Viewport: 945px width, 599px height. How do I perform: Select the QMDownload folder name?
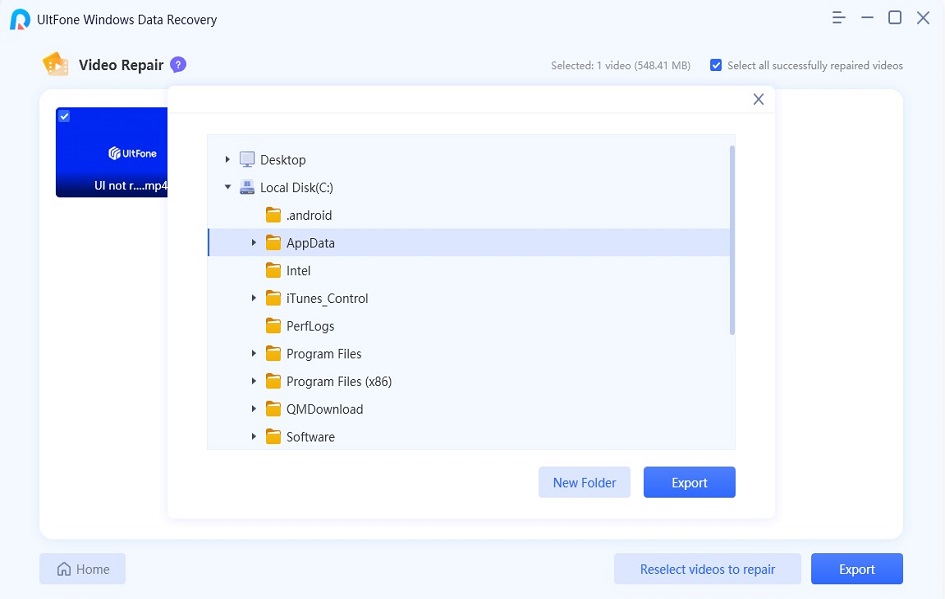pyautogui.click(x=325, y=409)
